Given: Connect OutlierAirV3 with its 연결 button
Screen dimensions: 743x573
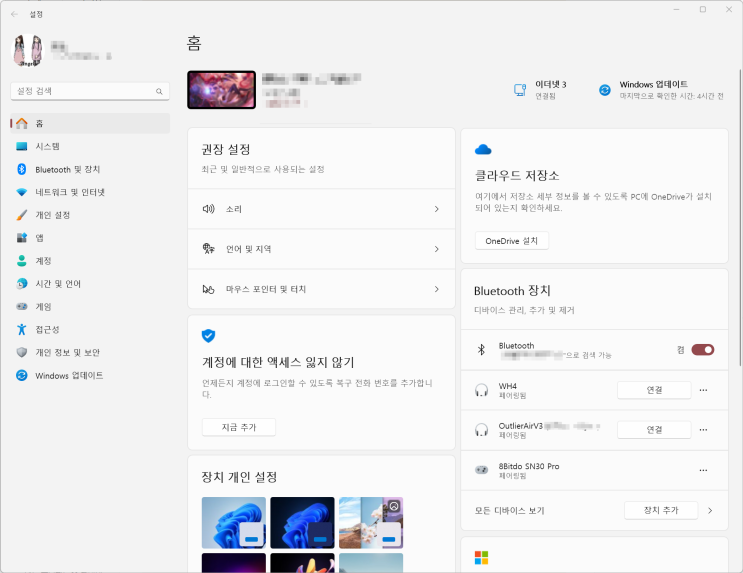Looking at the screenshot, I should pyautogui.click(x=654, y=430).
